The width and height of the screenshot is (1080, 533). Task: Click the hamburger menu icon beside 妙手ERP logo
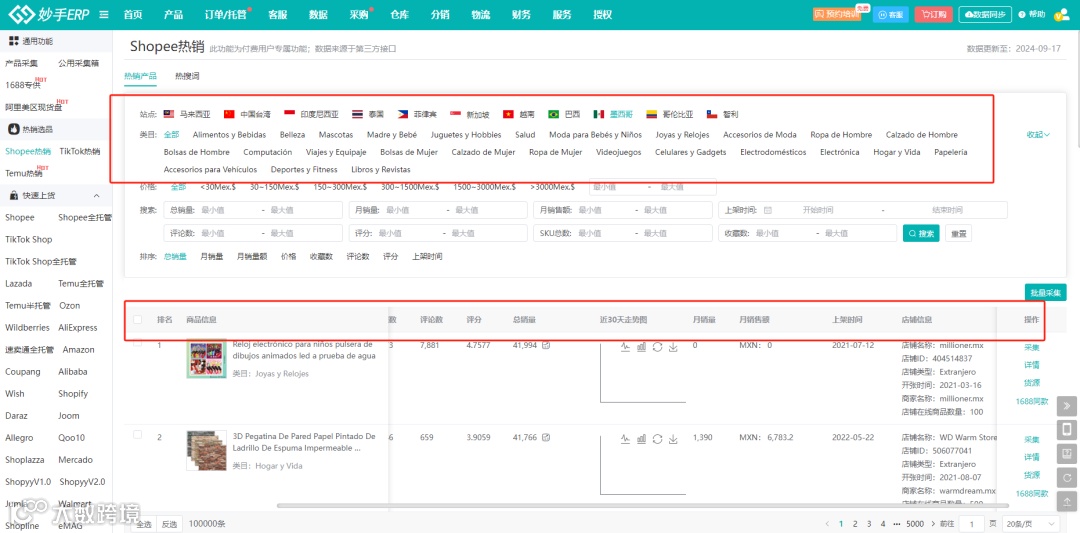click(103, 14)
